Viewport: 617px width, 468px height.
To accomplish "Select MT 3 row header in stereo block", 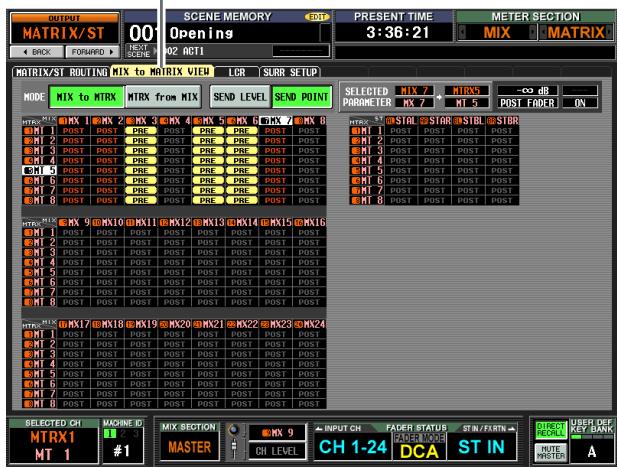I will point(367,150).
